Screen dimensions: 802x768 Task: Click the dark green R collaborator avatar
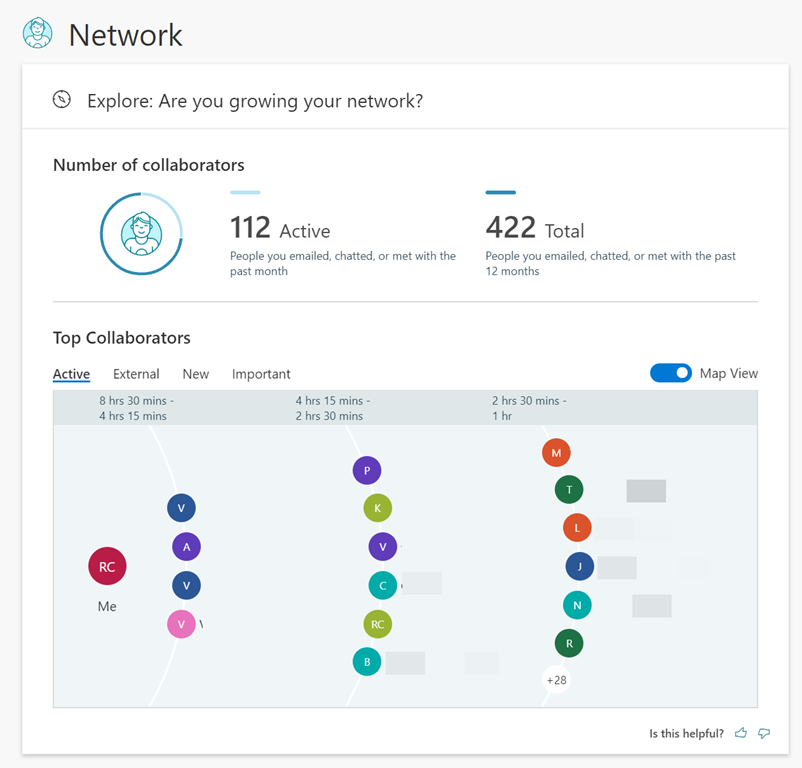pos(569,643)
